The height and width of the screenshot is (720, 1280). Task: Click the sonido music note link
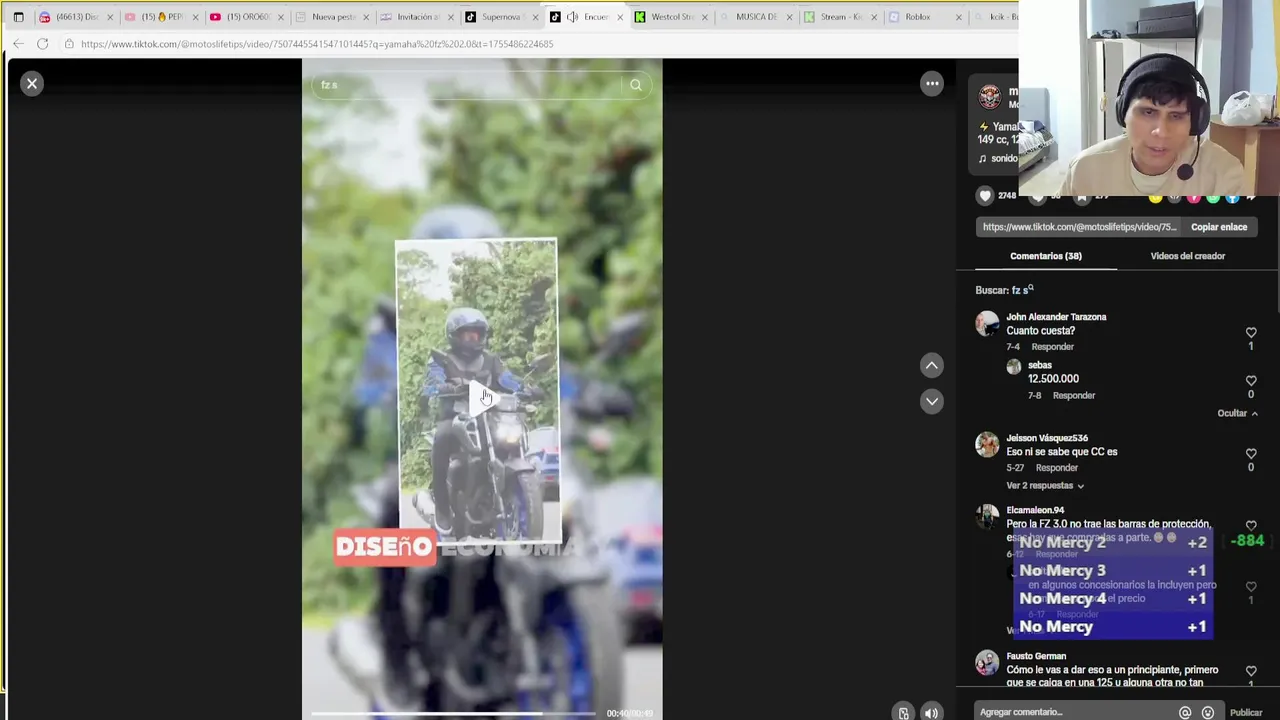(x=998, y=159)
